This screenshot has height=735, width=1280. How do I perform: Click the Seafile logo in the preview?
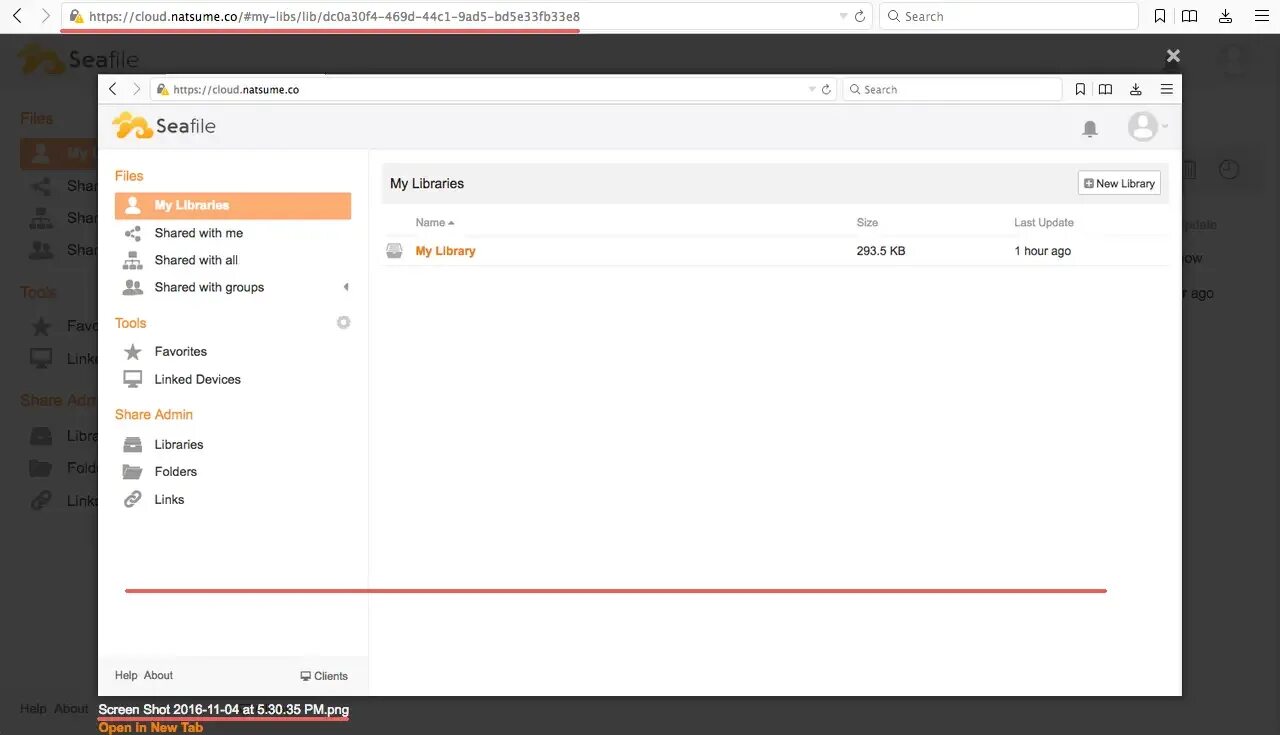pyautogui.click(x=164, y=126)
